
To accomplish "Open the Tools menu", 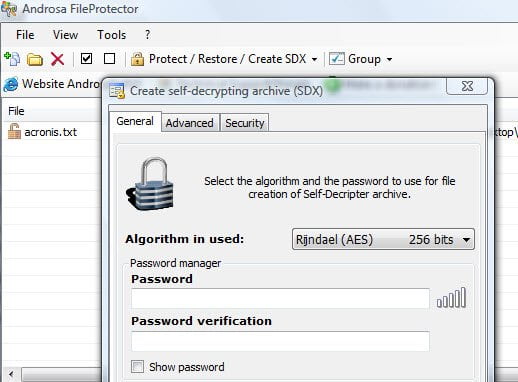I will pos(111,35).
